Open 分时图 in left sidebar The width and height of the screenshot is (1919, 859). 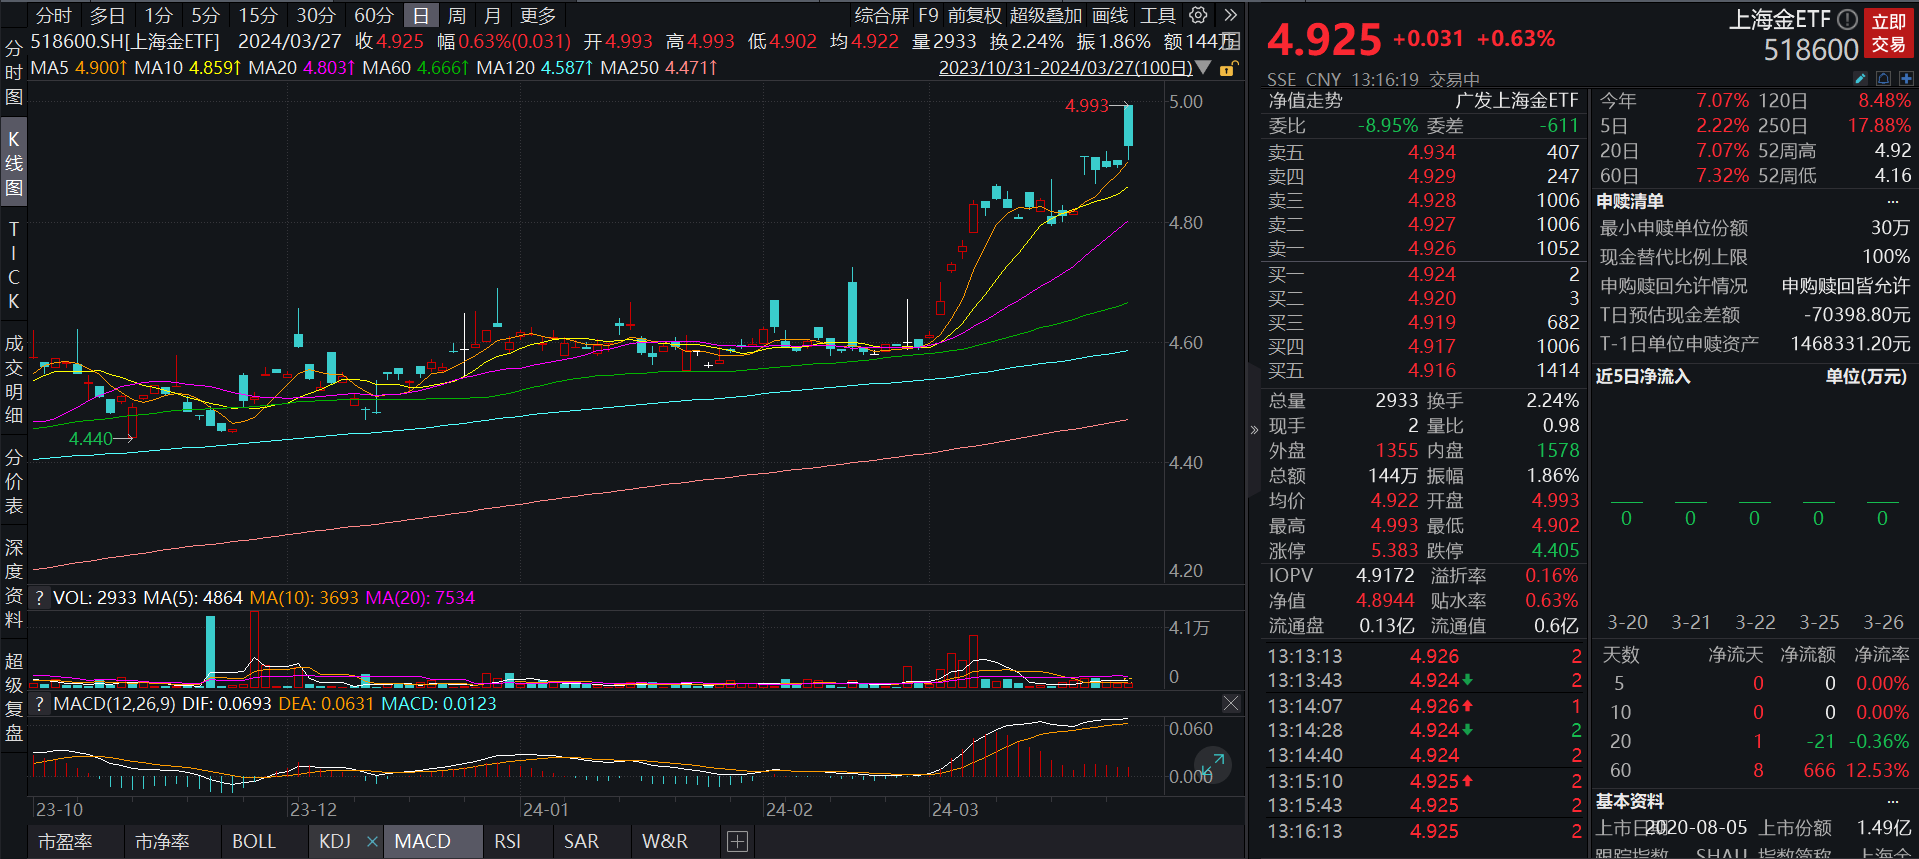pyautogui.click(x=14, y=72)
